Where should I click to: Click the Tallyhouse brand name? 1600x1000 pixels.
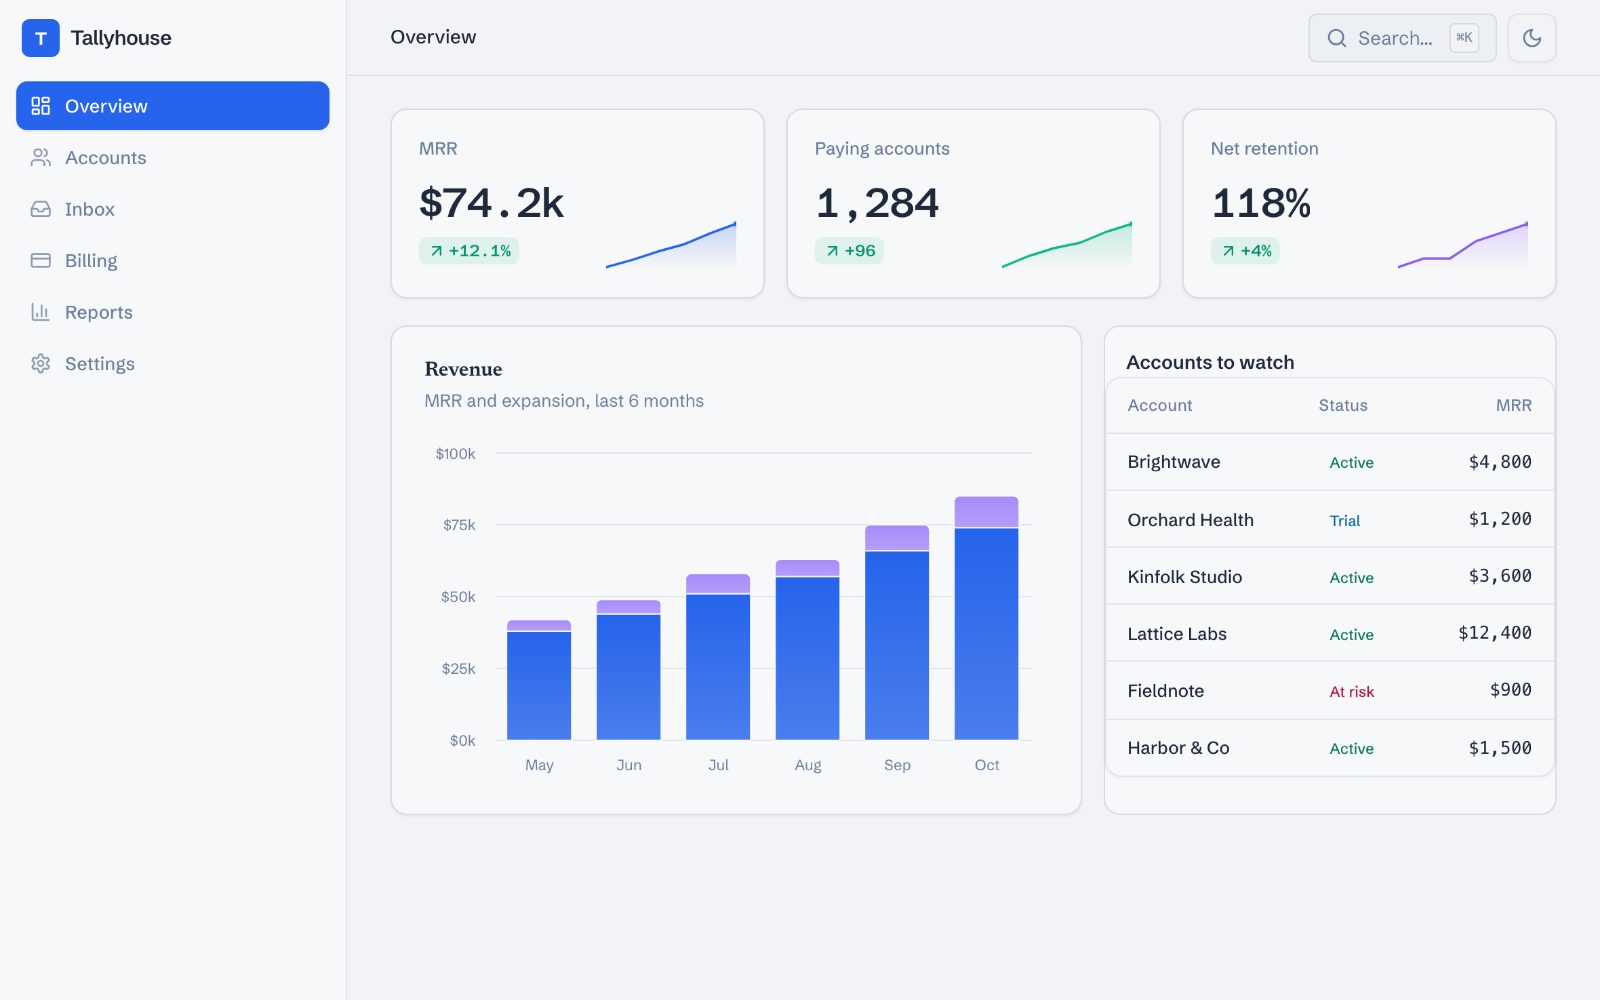121,38
